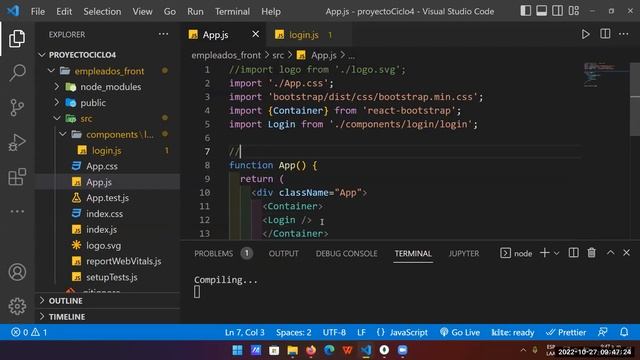Click the Prettier status item
The image size is (640, 360).
[566, 332]
